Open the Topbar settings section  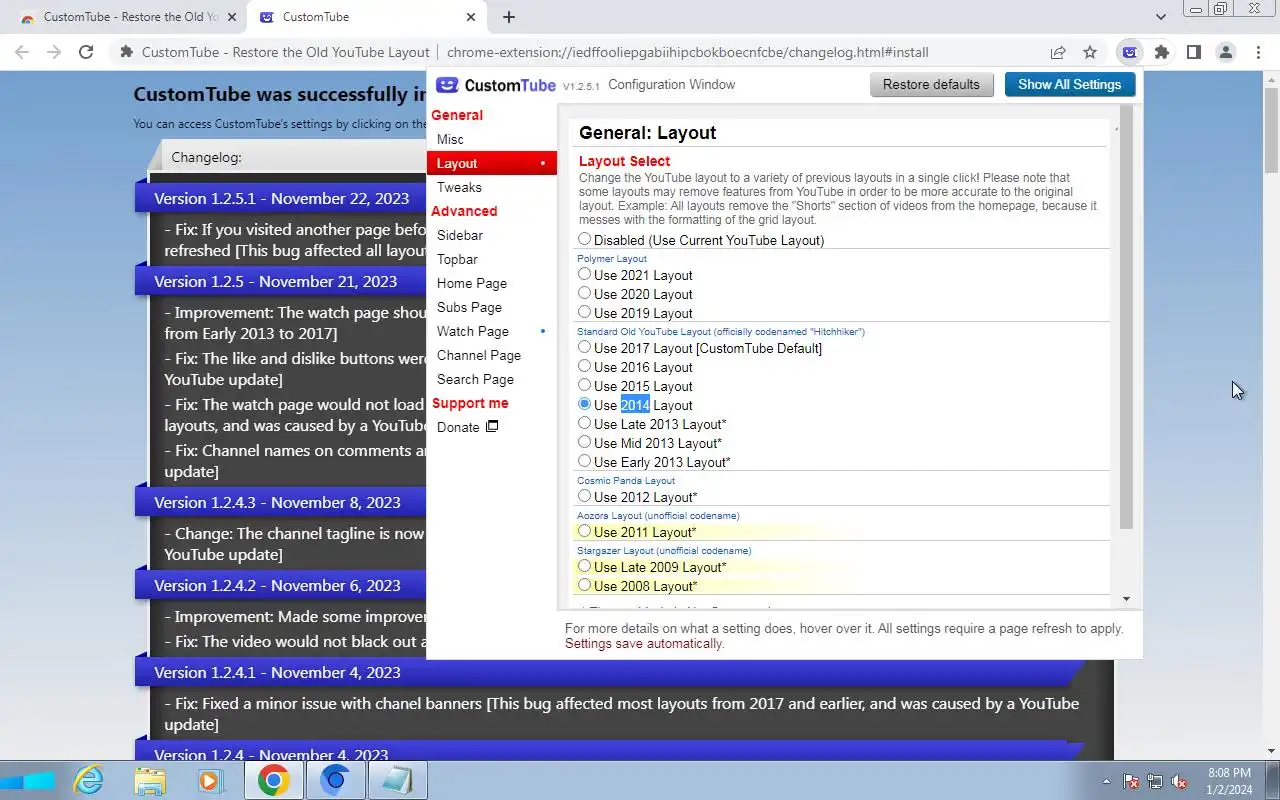pos(457,259)
